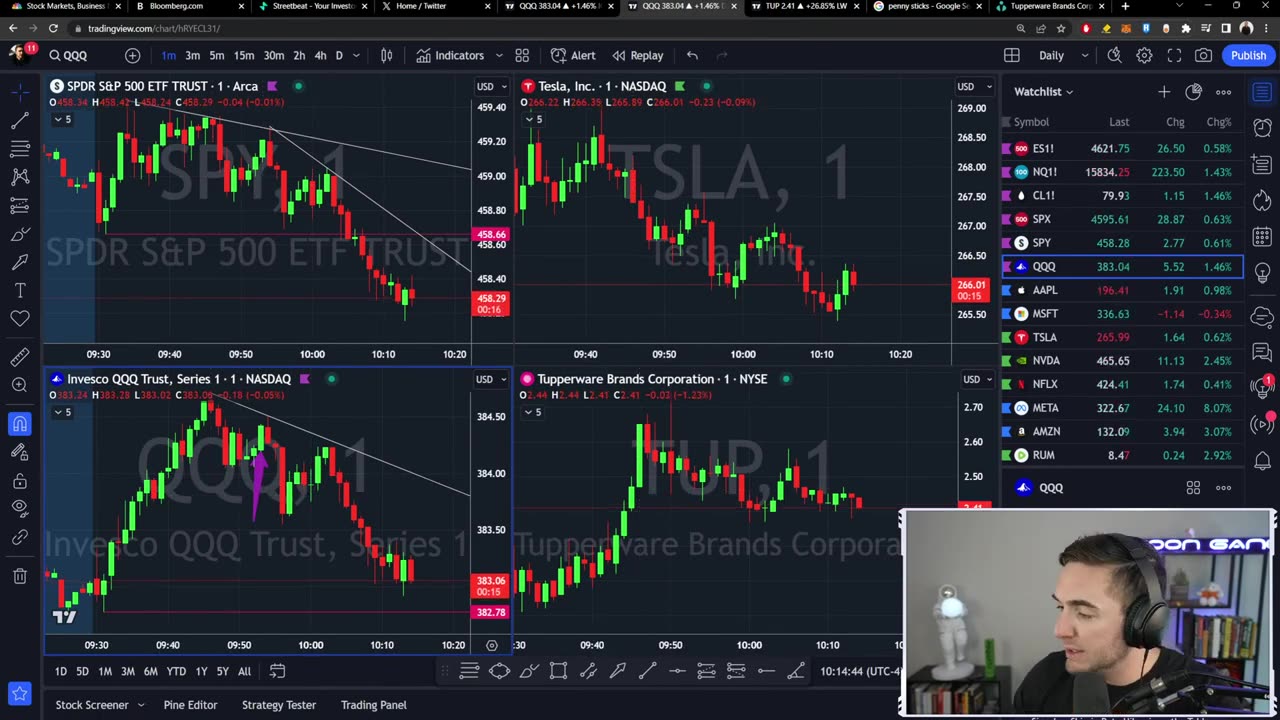Expand the Watchlist dropdown
This screenshot has width=1280, height=720.
[x=1044, y=92]
